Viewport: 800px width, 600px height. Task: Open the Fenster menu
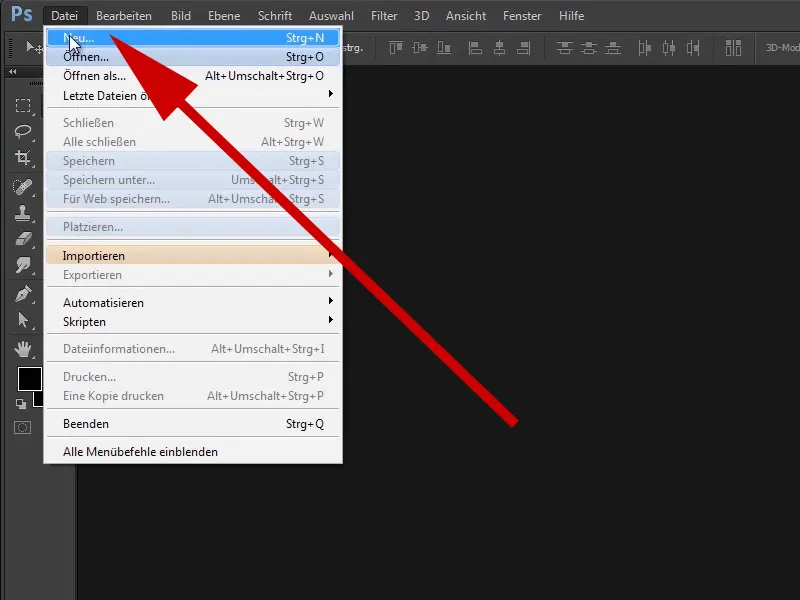click(x=521, y=15)
